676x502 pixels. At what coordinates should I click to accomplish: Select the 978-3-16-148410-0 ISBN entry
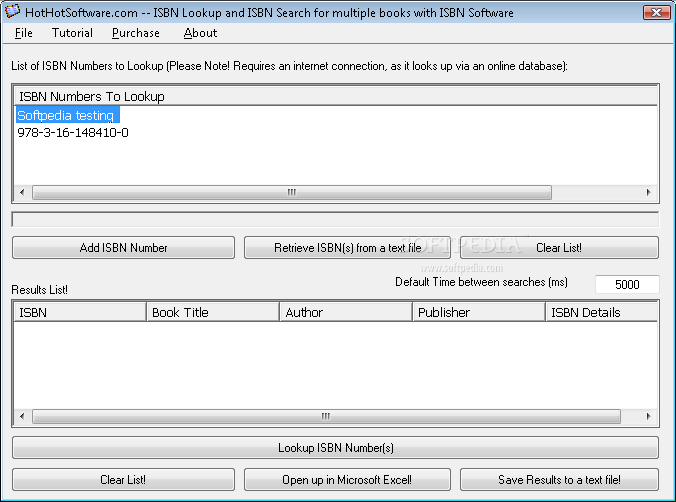[73, 132]
